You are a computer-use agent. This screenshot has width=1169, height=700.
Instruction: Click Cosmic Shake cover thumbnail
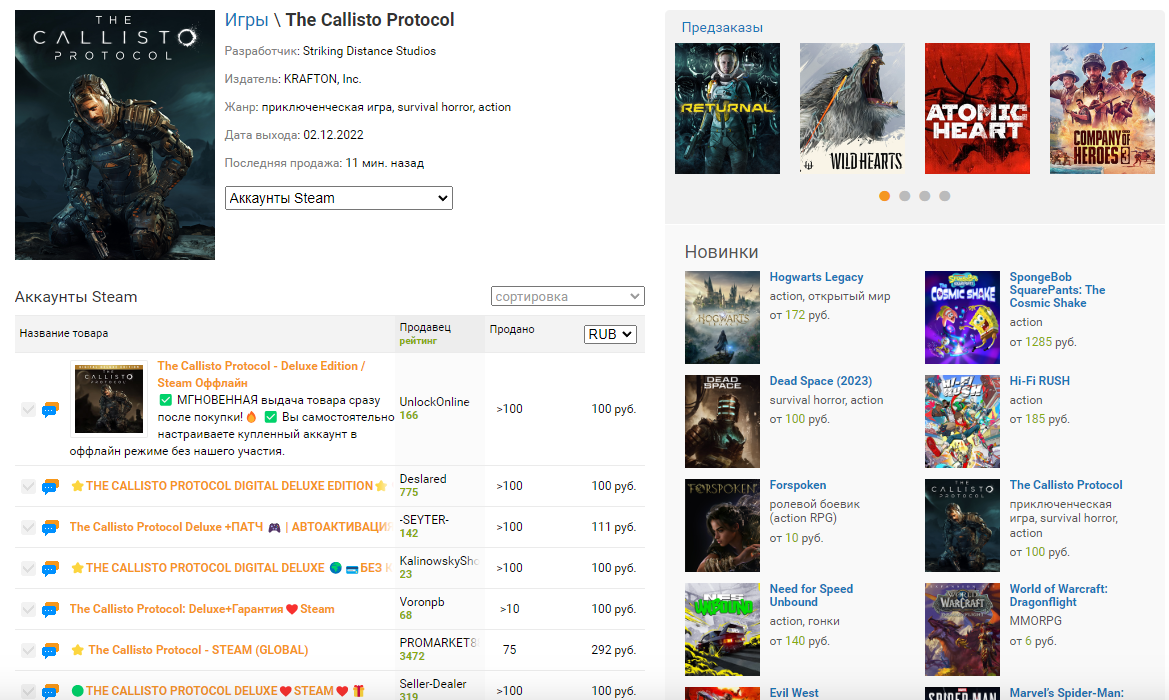(x=962, y=318)
